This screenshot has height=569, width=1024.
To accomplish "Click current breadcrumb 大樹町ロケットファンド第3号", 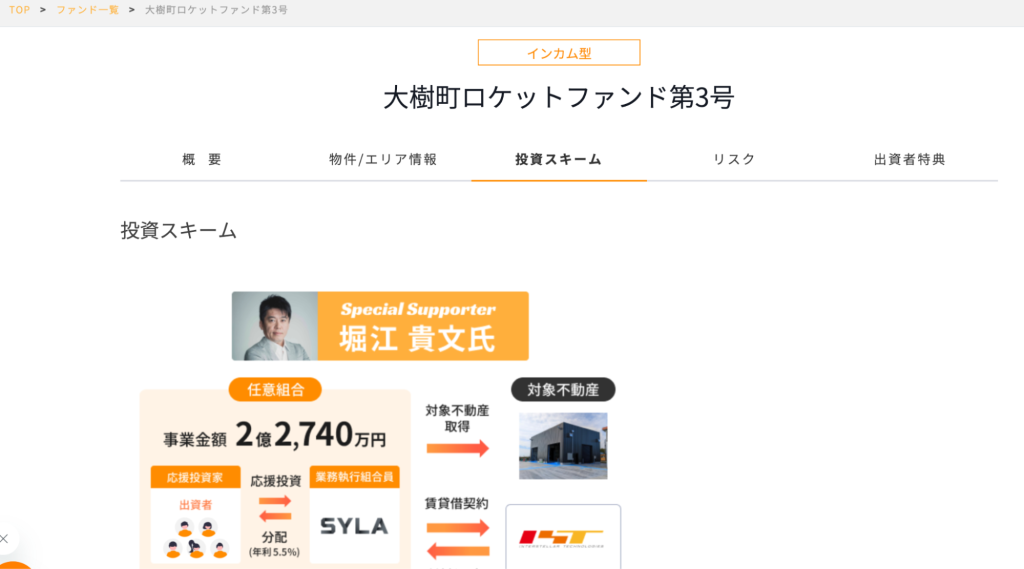I will 216,10.
